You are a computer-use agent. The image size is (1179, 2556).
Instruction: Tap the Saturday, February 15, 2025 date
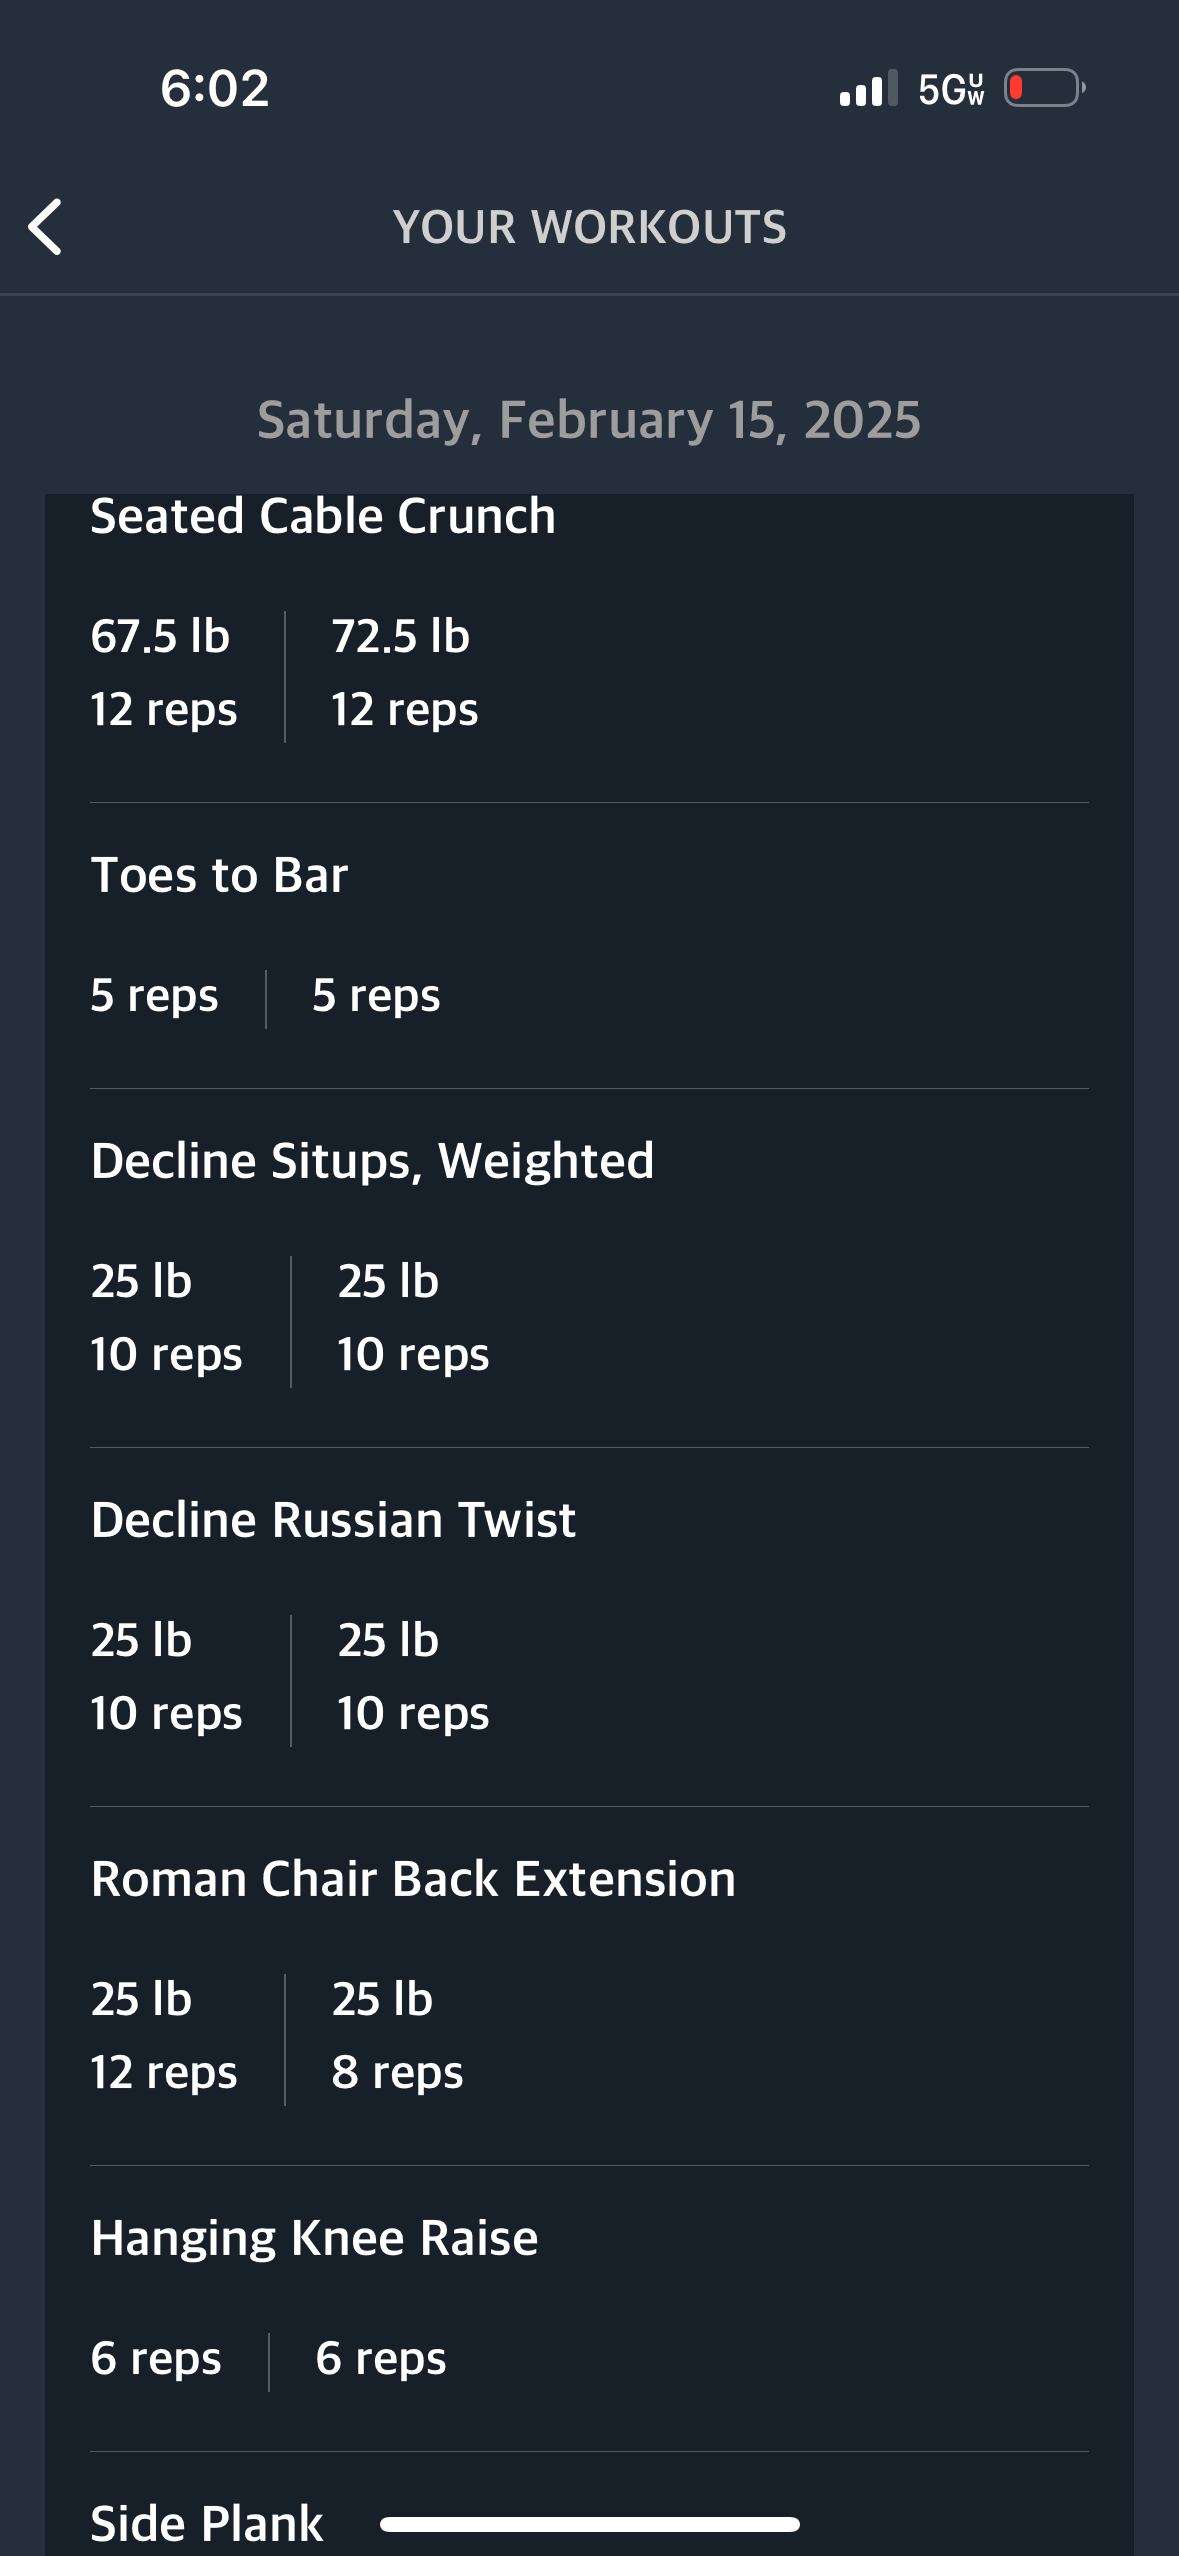coord(589,420)
